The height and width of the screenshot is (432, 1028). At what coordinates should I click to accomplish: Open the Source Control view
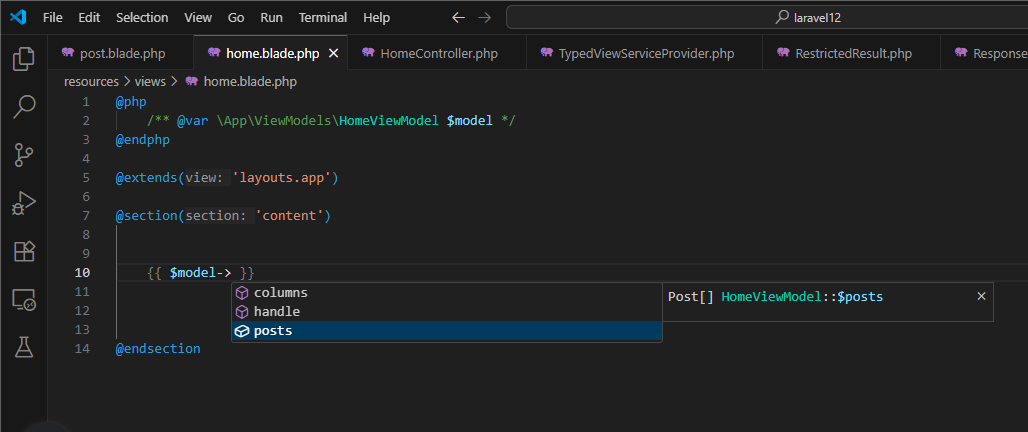(x=24, y=155)
